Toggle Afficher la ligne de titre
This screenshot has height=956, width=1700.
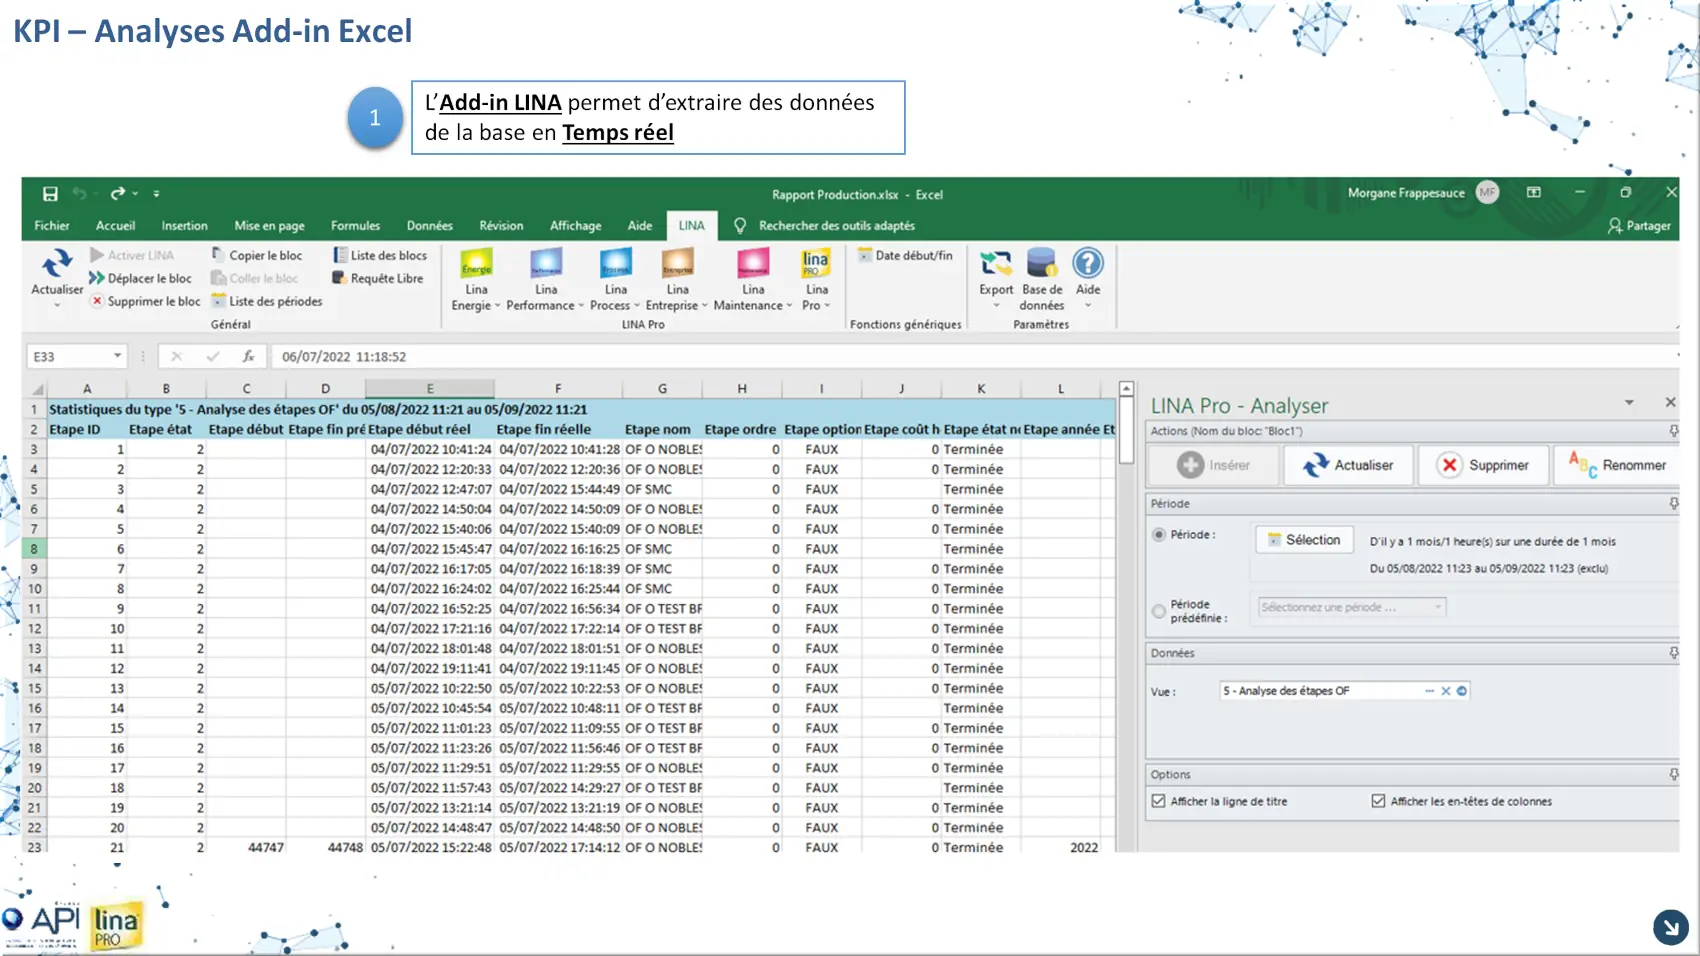[1158, 801]
